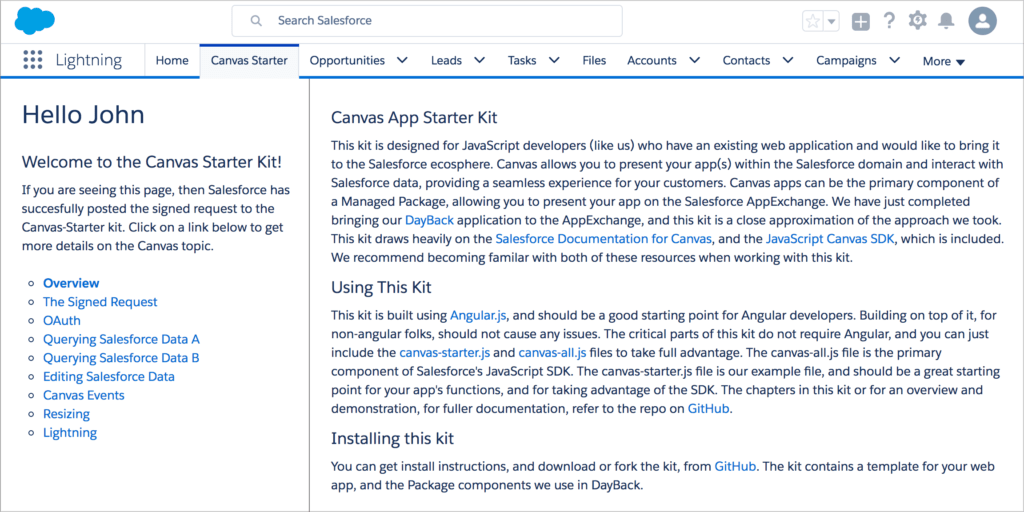Open the Files tab
The width and height of the screenshot is (1024, 512).
pos(594,61)
